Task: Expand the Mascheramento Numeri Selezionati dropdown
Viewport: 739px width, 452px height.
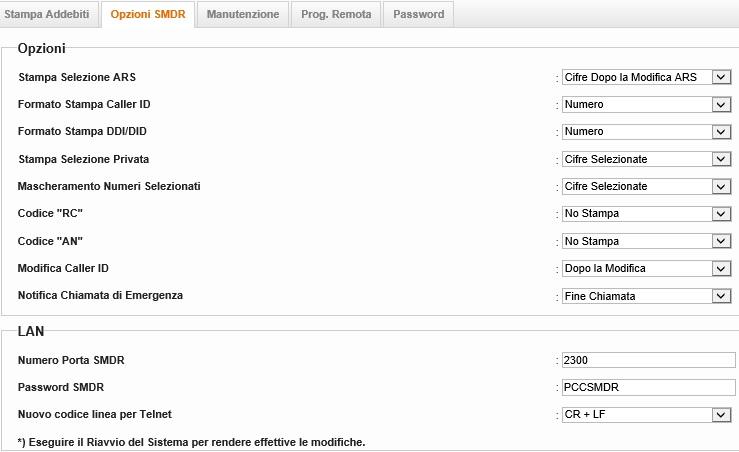Action: click(646, 187)
